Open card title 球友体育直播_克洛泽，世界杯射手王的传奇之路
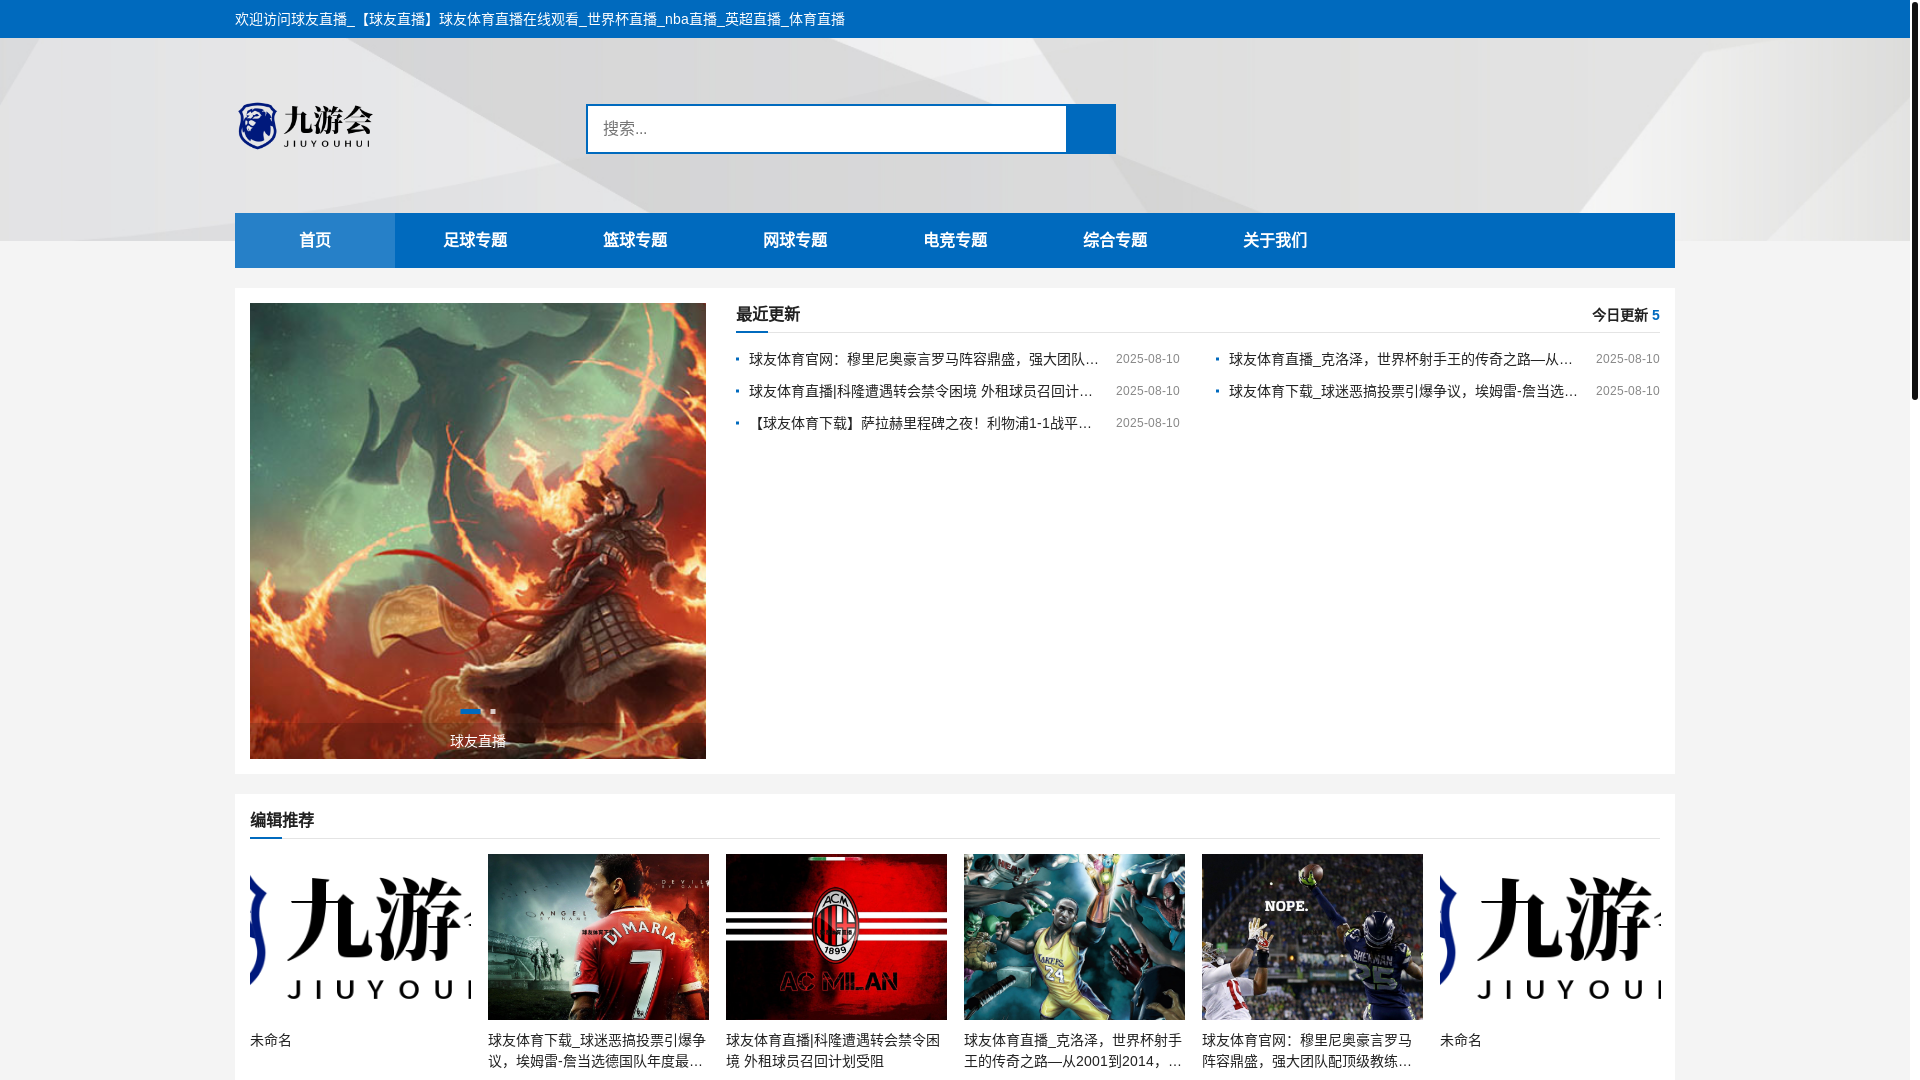 (1073, 1051)
